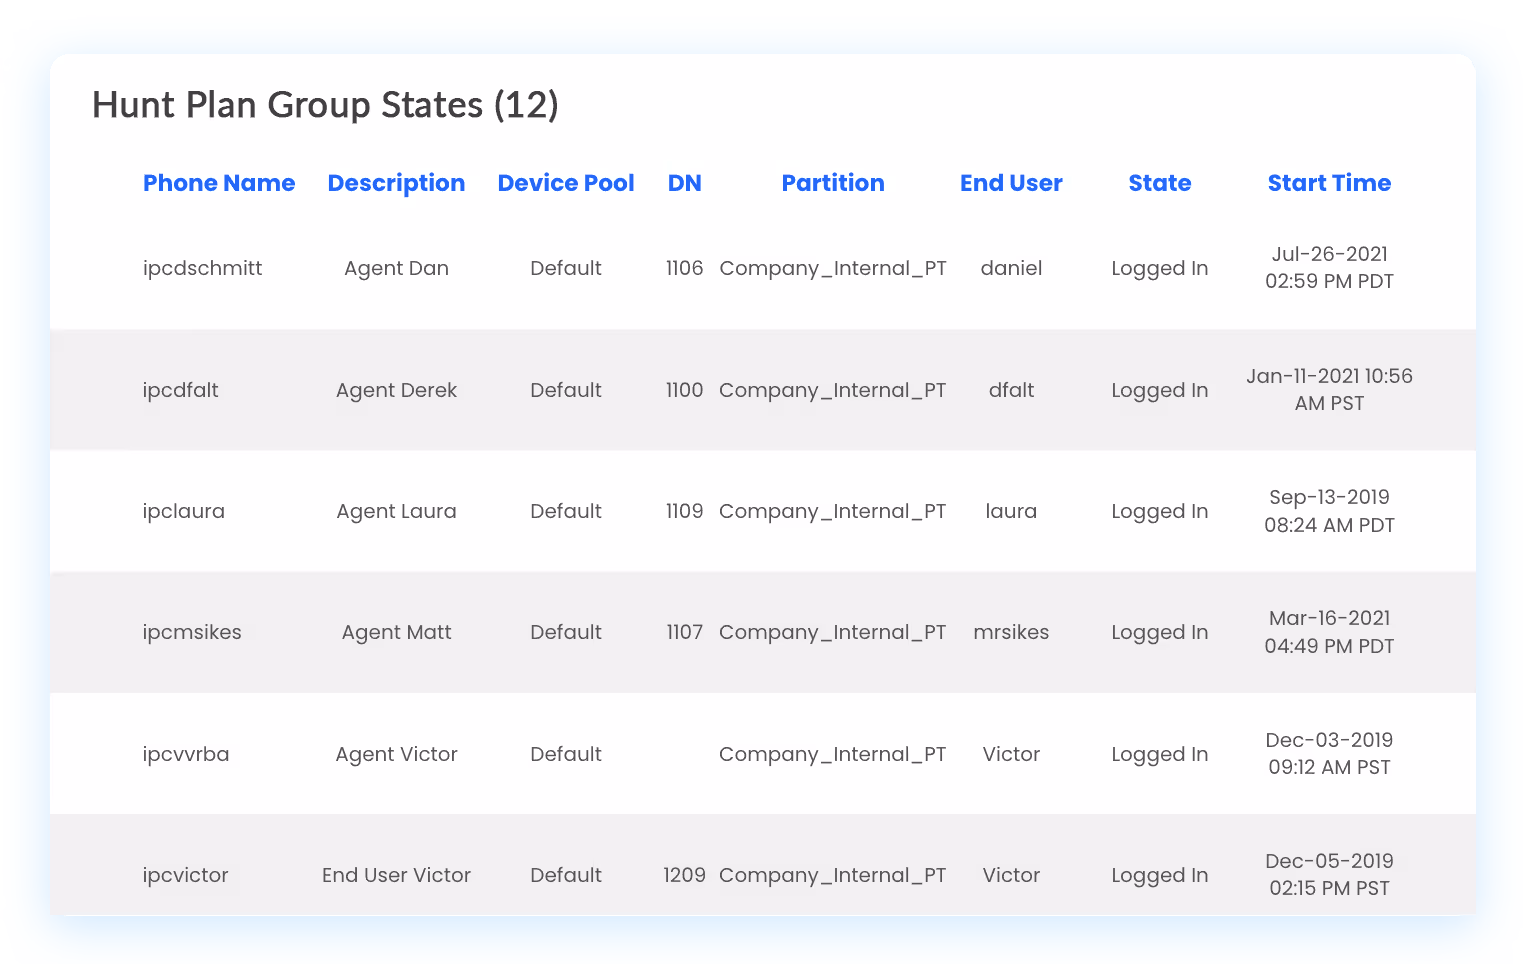Select phone name ipcmsikes

tap(192, 632)
